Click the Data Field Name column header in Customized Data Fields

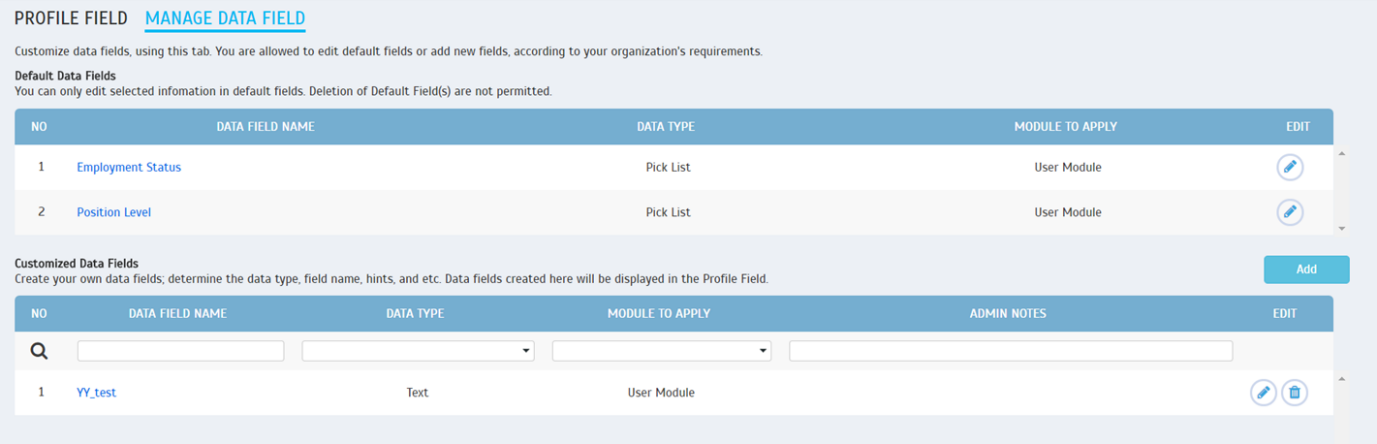pos(178,313)
